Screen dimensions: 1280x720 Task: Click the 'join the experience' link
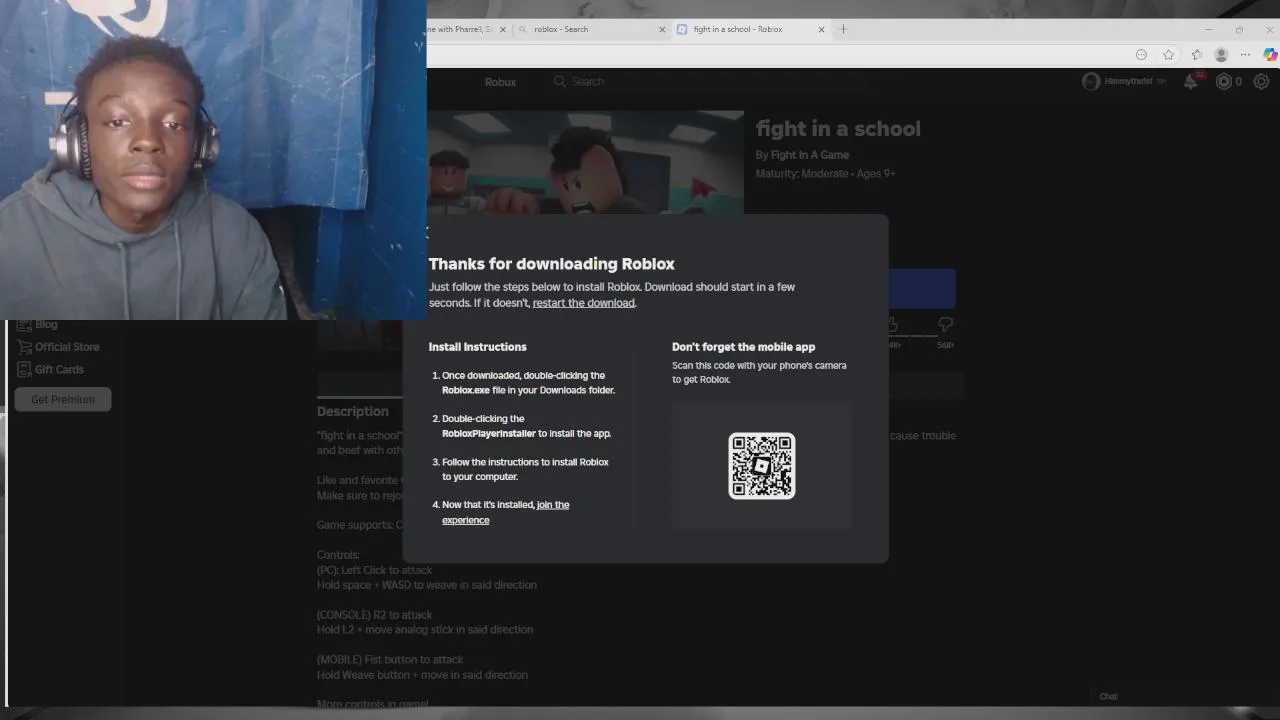click(x=505, y=512)
